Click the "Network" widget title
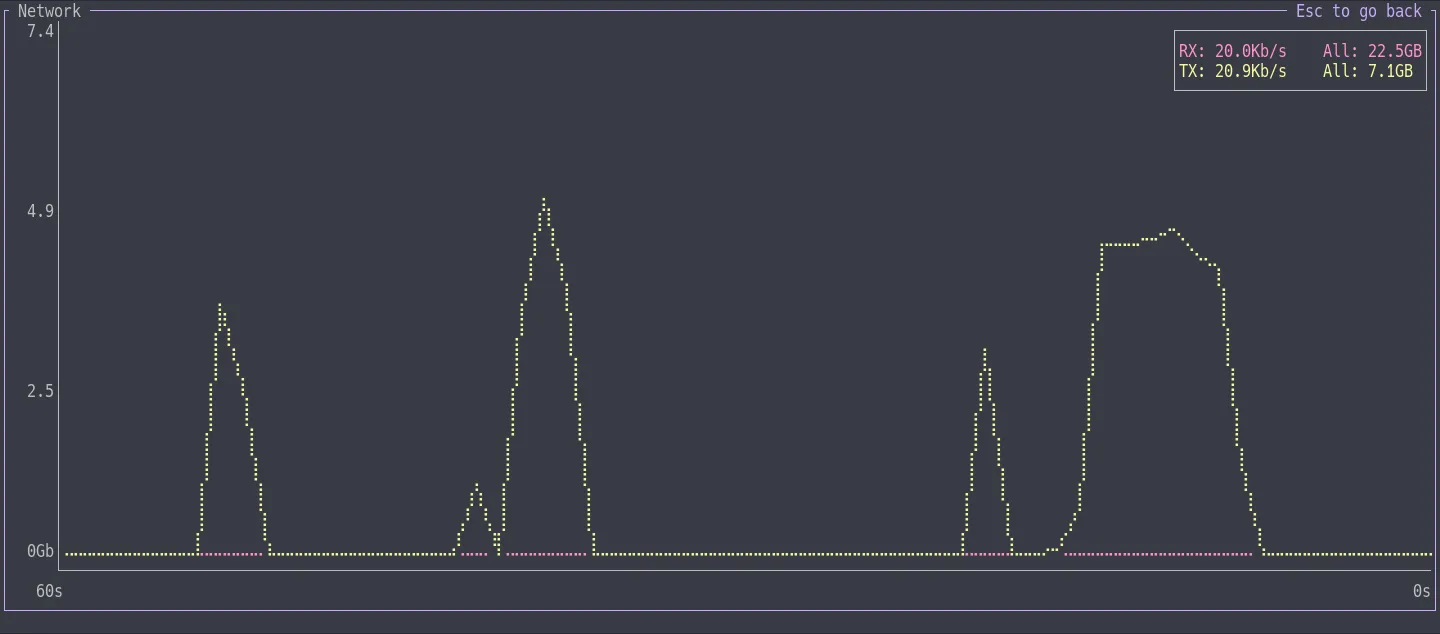 (x=49, y=11)
